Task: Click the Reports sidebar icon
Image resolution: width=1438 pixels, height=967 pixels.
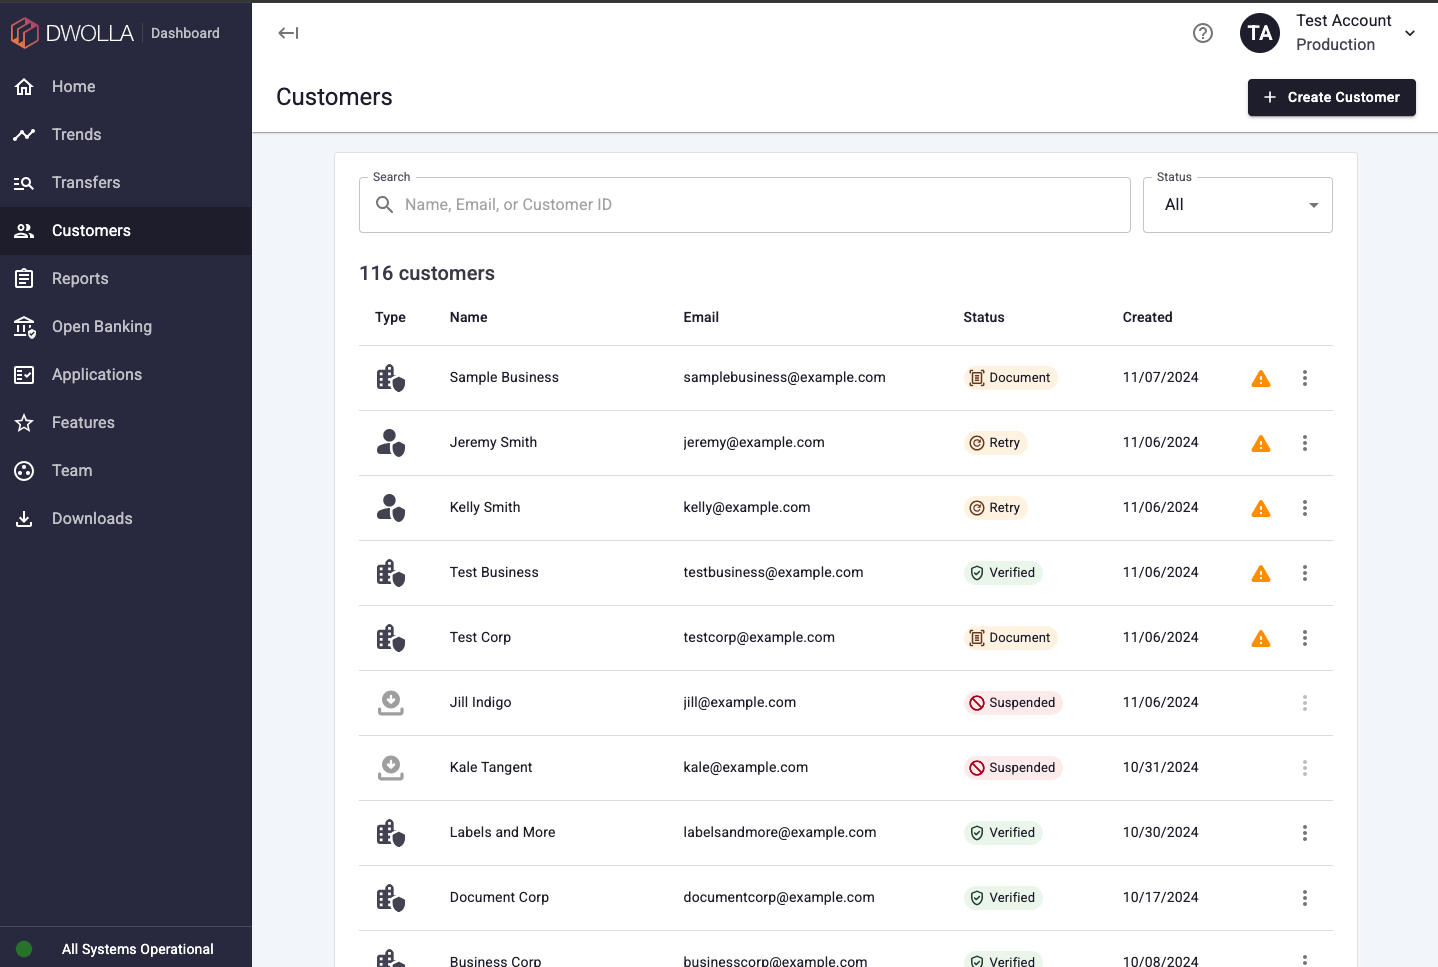Action: 24,278
